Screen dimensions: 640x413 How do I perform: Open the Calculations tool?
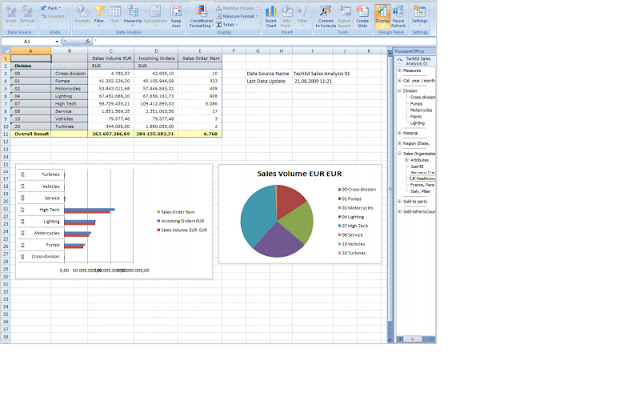coord(156,14)
